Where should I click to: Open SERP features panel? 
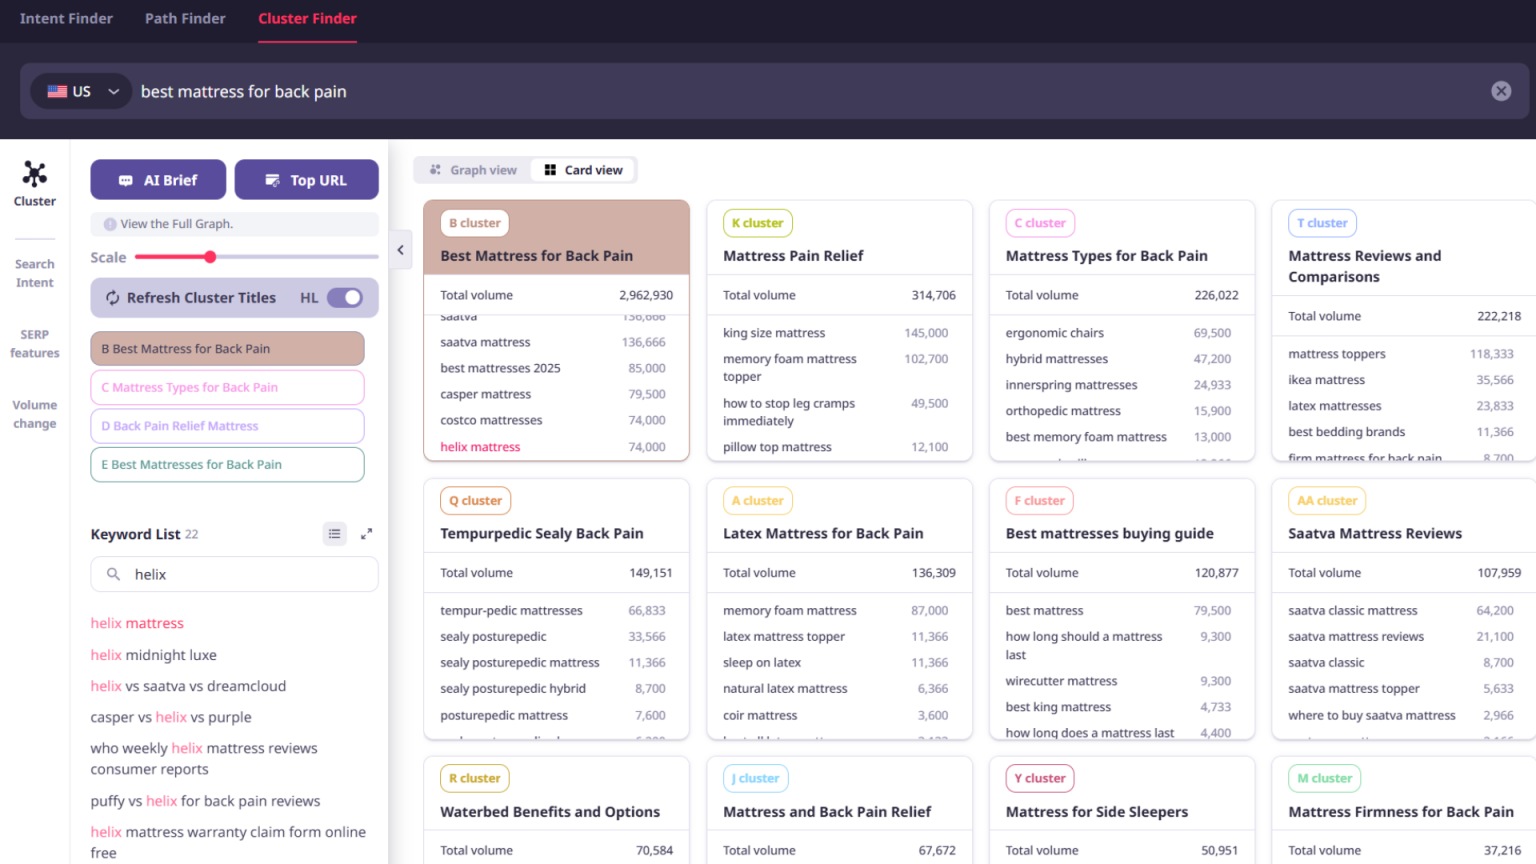pyautogui.click(x=33, y=343)
